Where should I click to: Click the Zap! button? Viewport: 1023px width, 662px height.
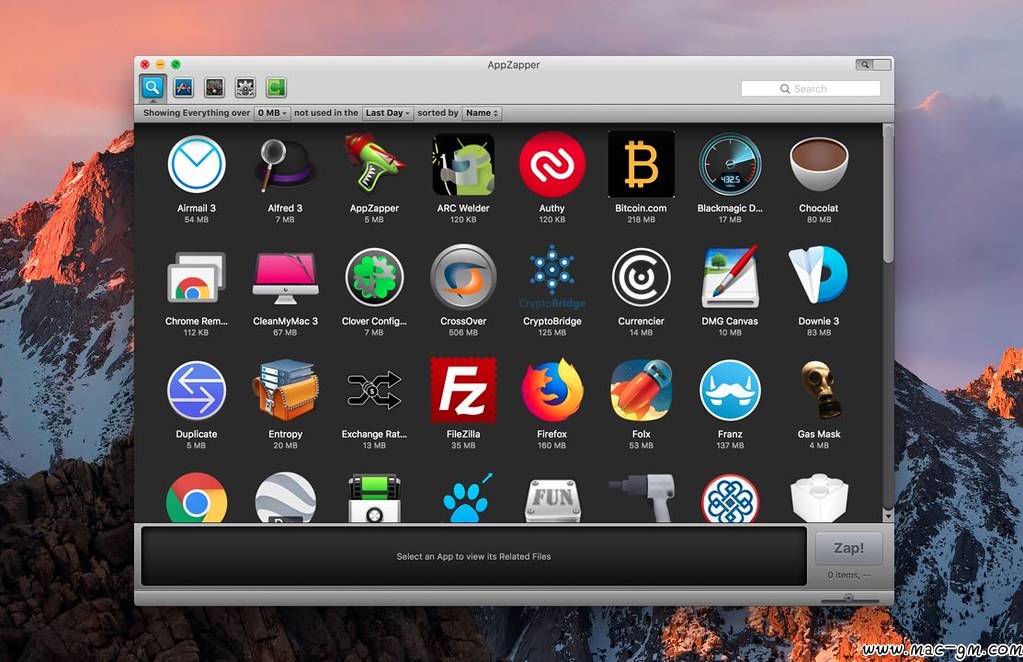click(x=848, y=548)
